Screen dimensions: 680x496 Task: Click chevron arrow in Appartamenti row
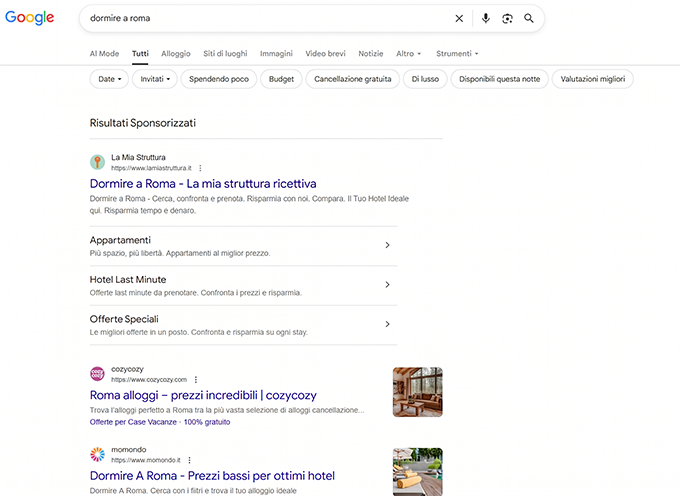tap(387, 245)
